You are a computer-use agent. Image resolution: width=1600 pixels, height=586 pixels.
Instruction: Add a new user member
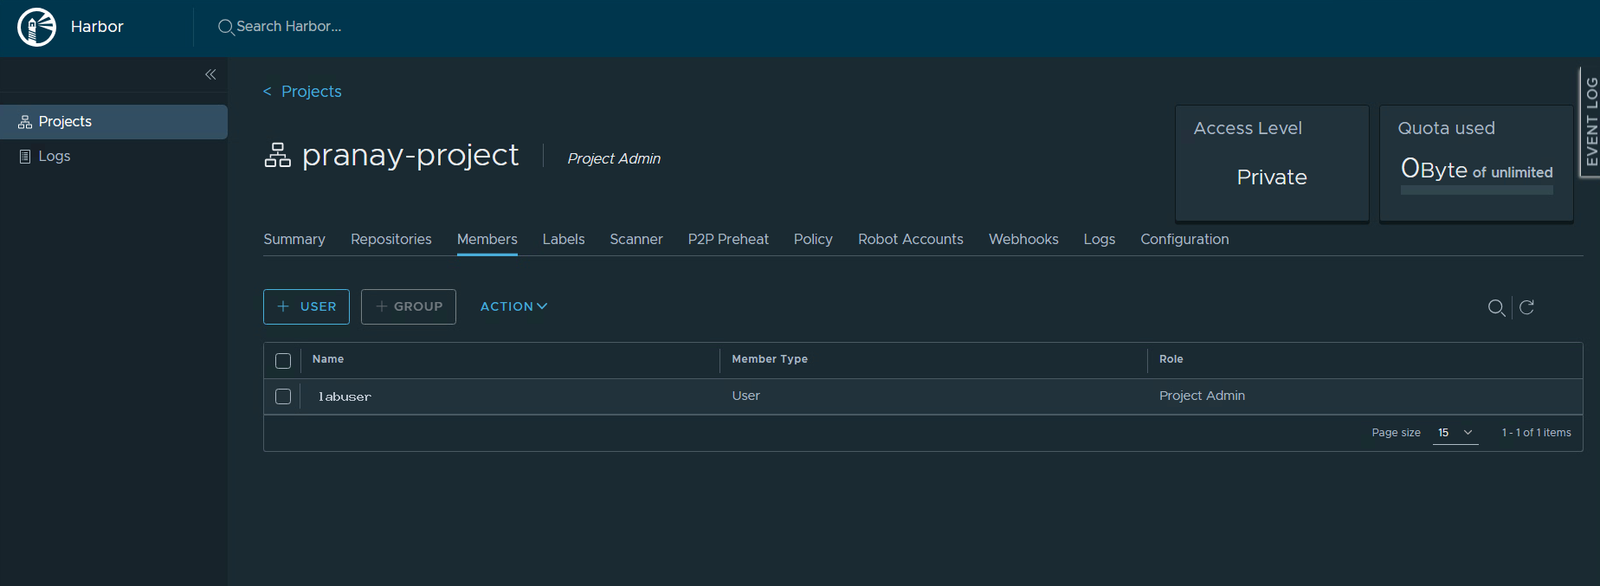tap(306, 307)
